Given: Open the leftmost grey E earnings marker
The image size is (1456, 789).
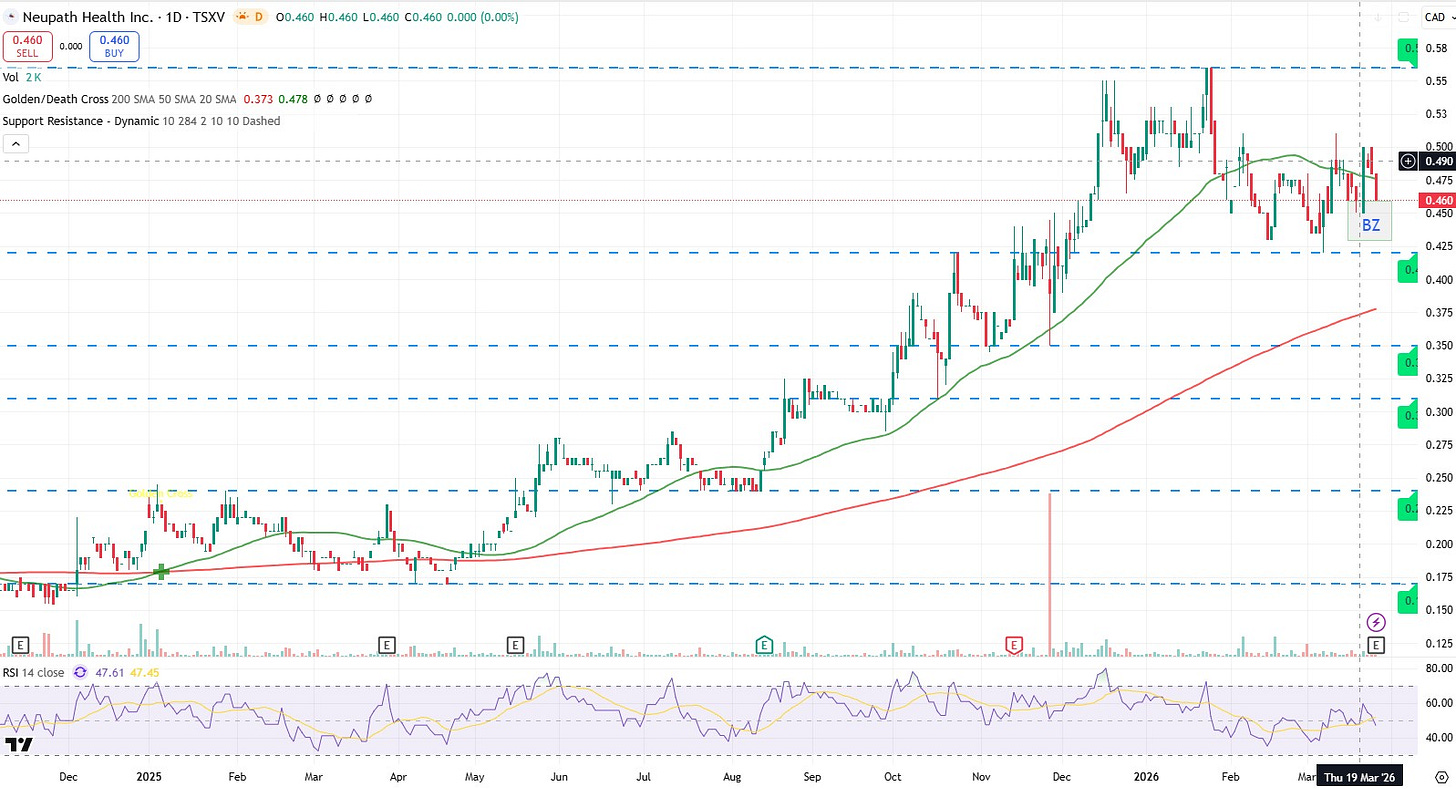Looking at the screenshot, I should click(20, 644).
